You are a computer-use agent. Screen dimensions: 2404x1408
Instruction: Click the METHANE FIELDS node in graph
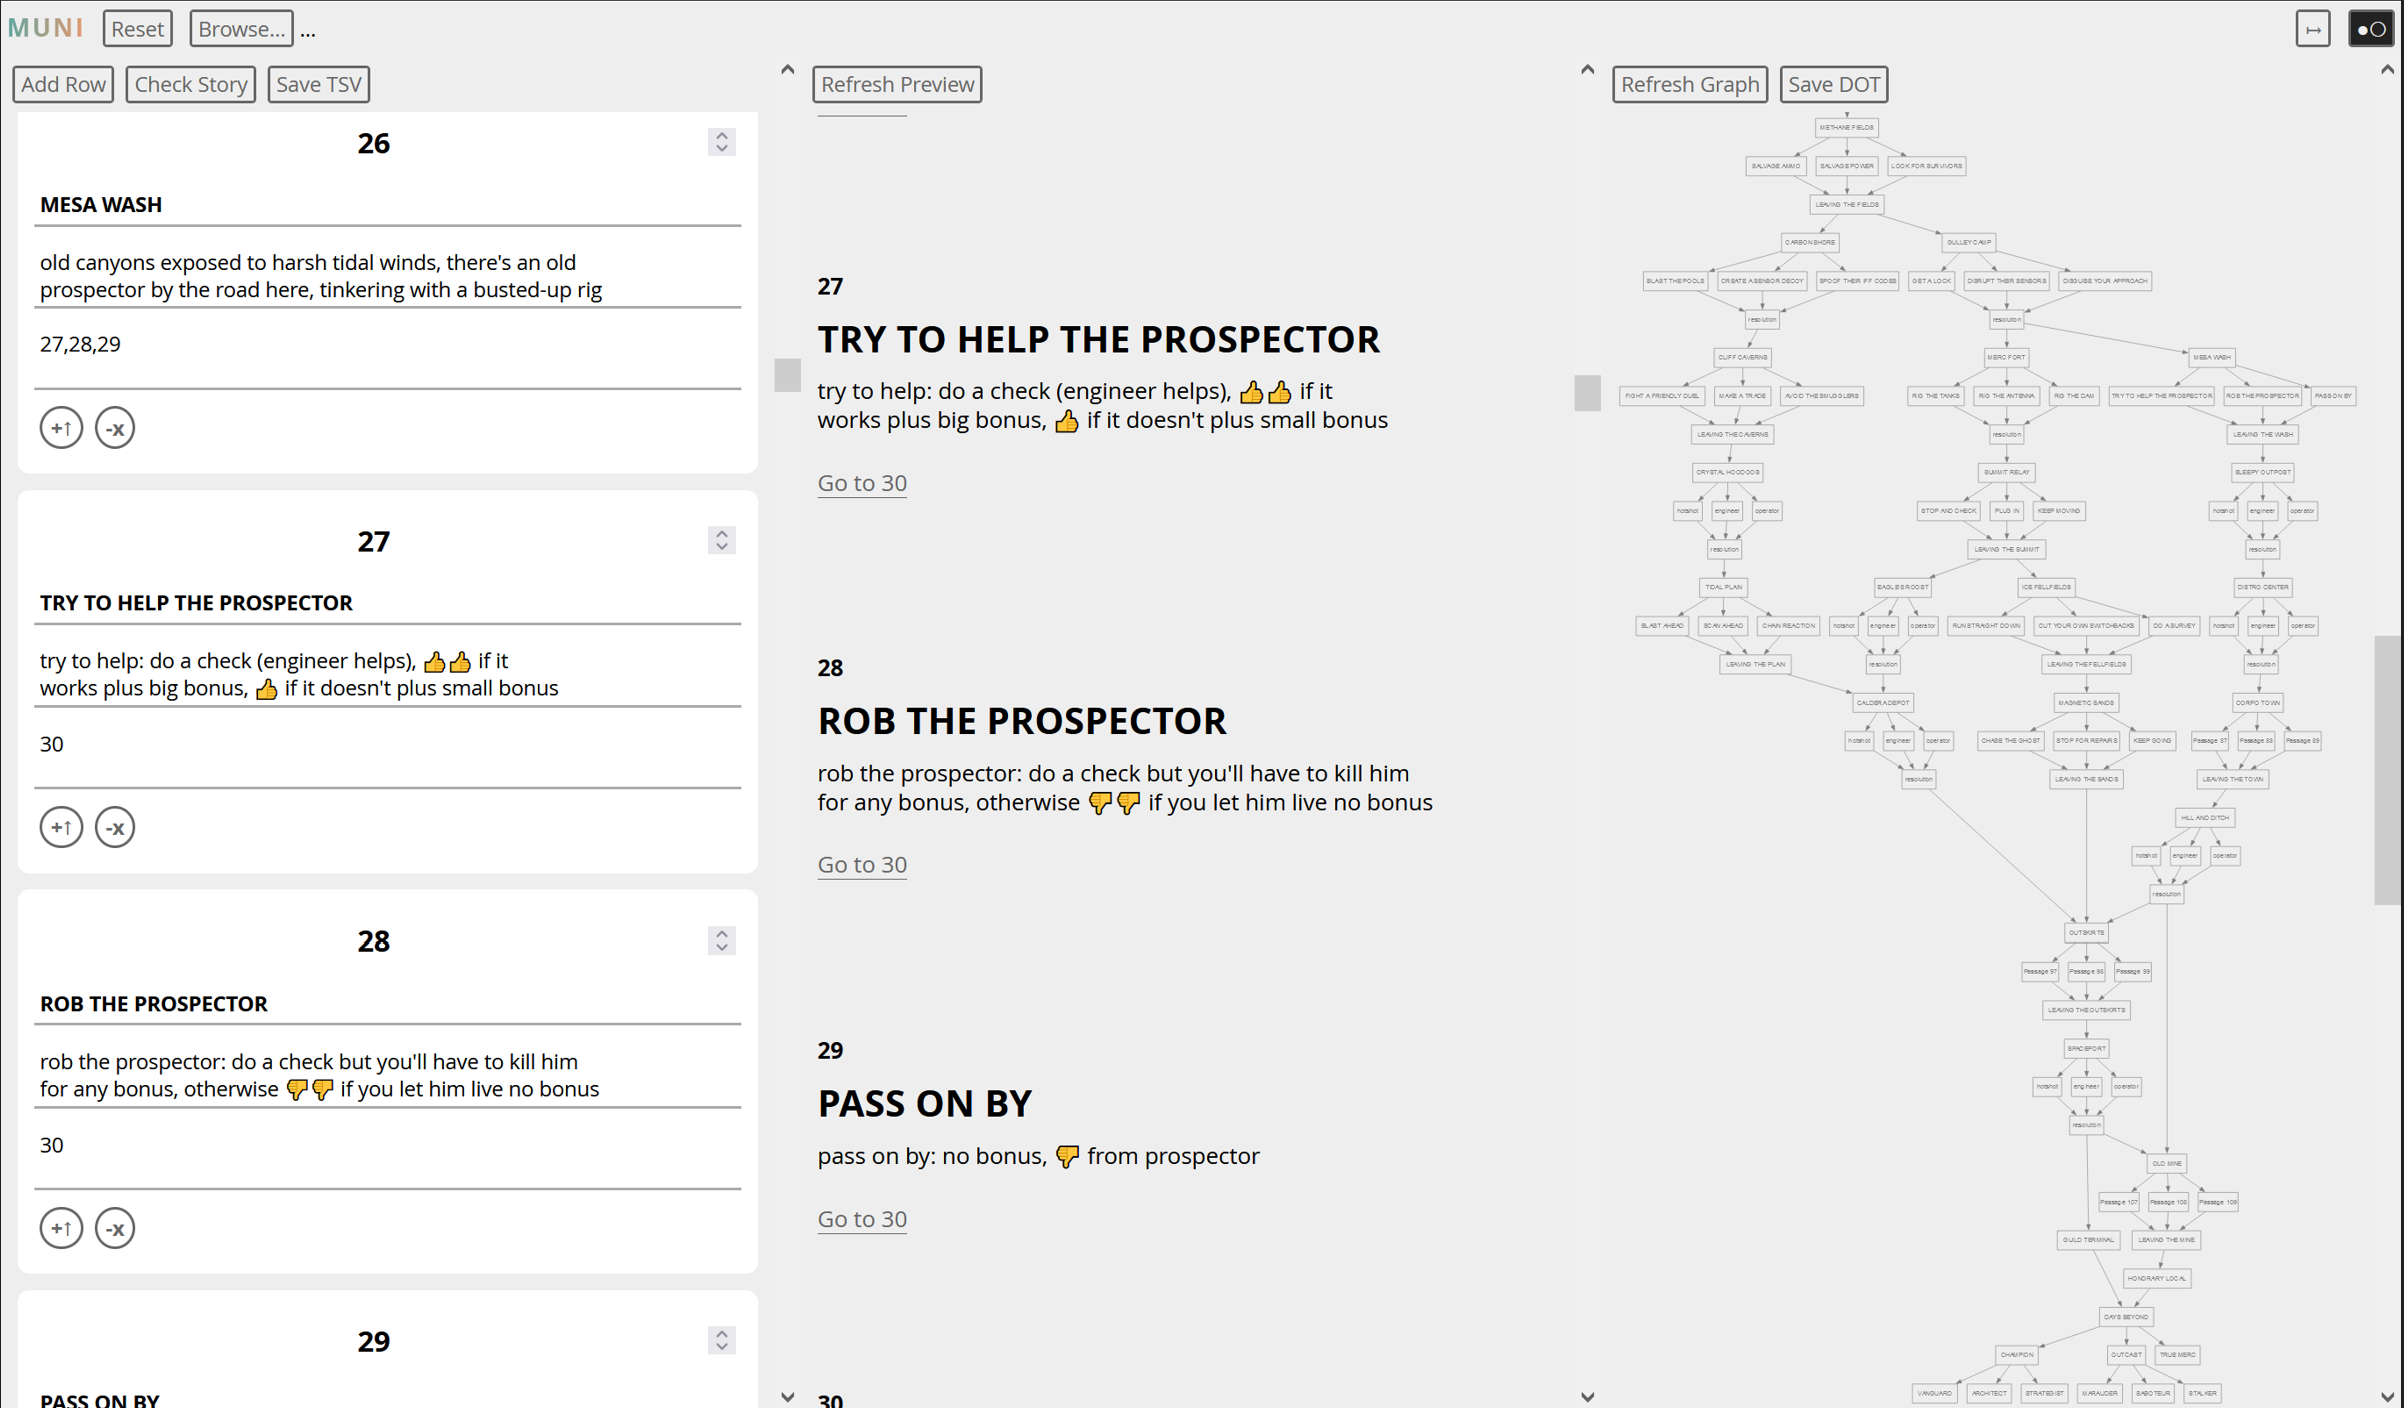pyautogui.click(x=1846, y=127)
